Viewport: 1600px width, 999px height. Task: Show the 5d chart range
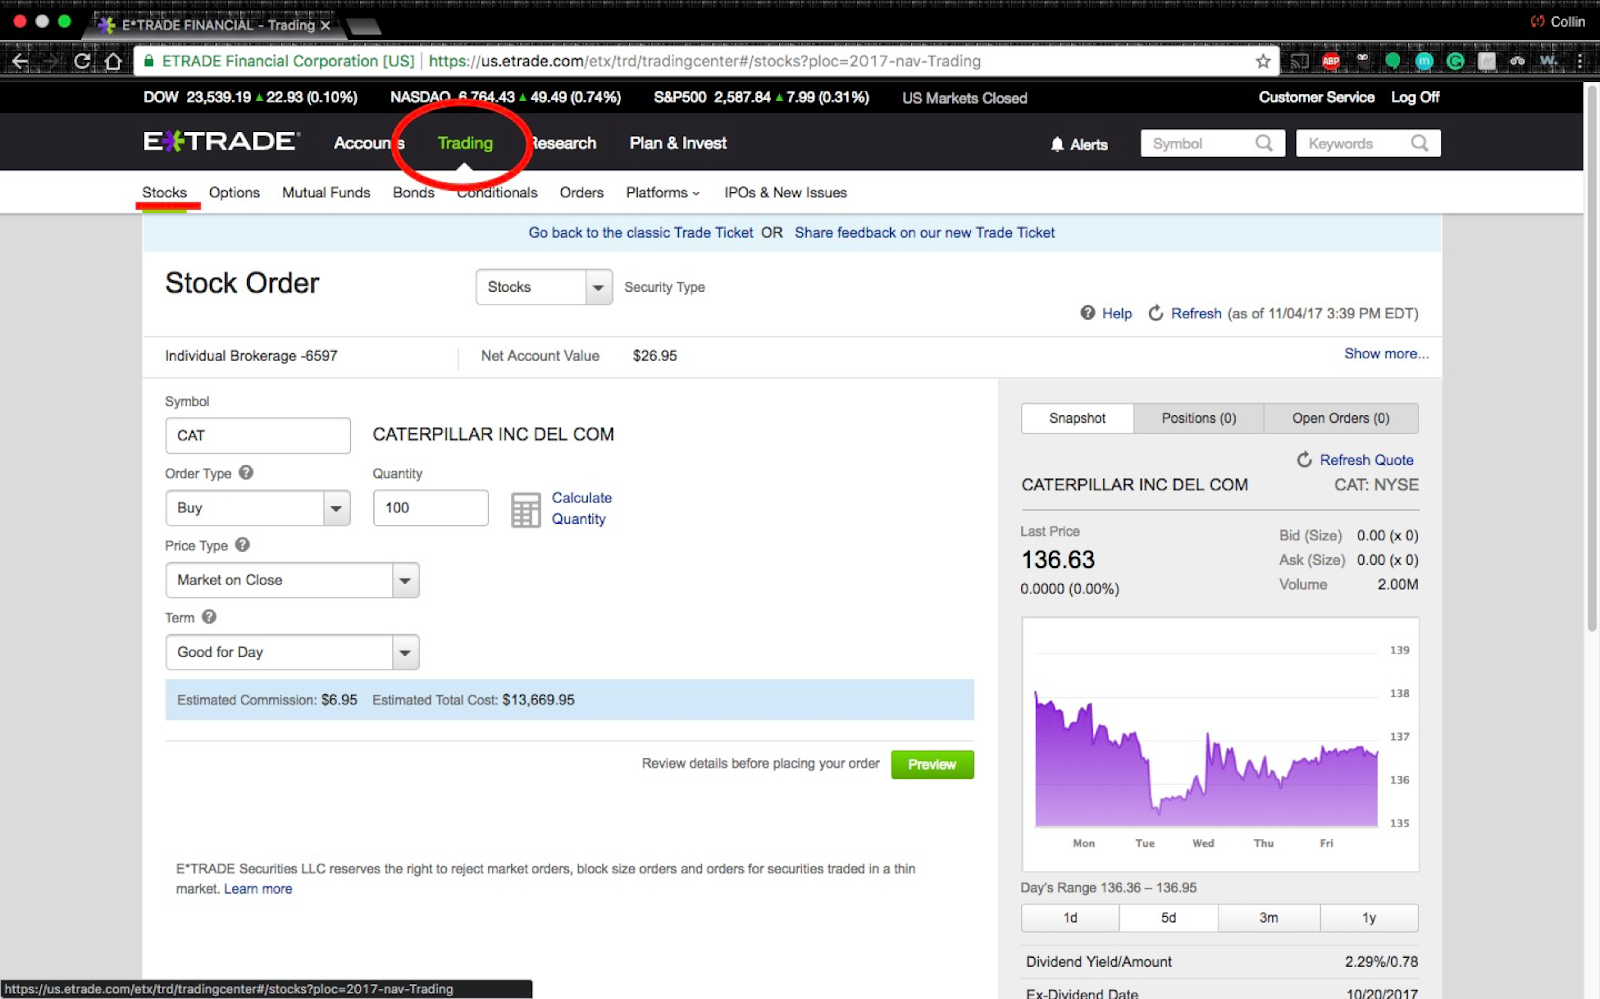point(1168,917)
